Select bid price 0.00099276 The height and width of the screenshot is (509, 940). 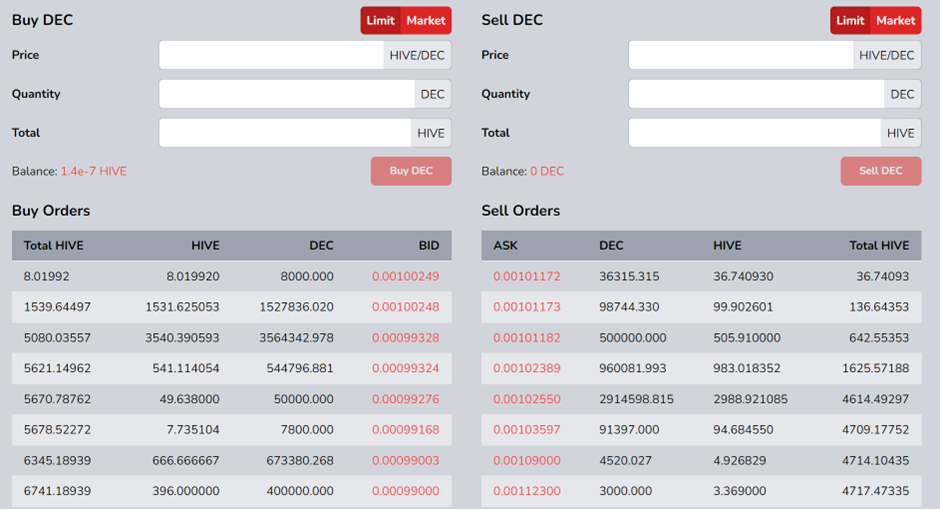(x=405, y=399)
